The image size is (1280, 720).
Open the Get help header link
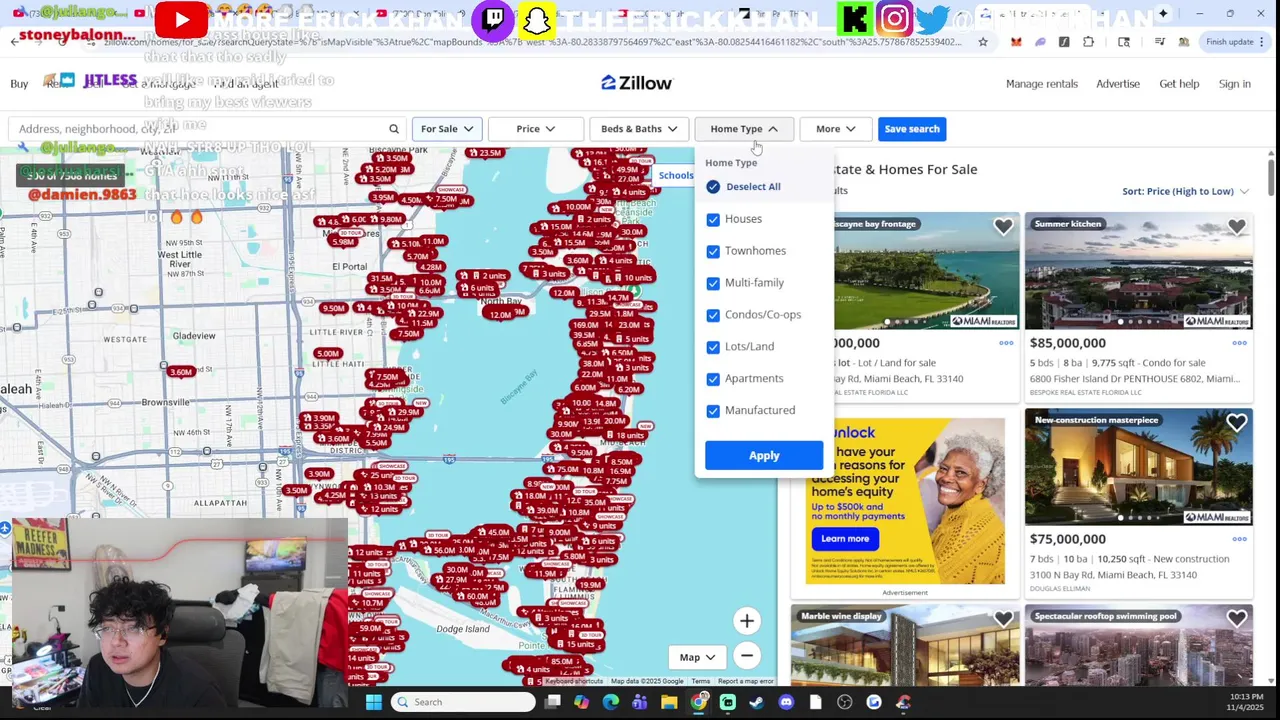[1179, 84]
